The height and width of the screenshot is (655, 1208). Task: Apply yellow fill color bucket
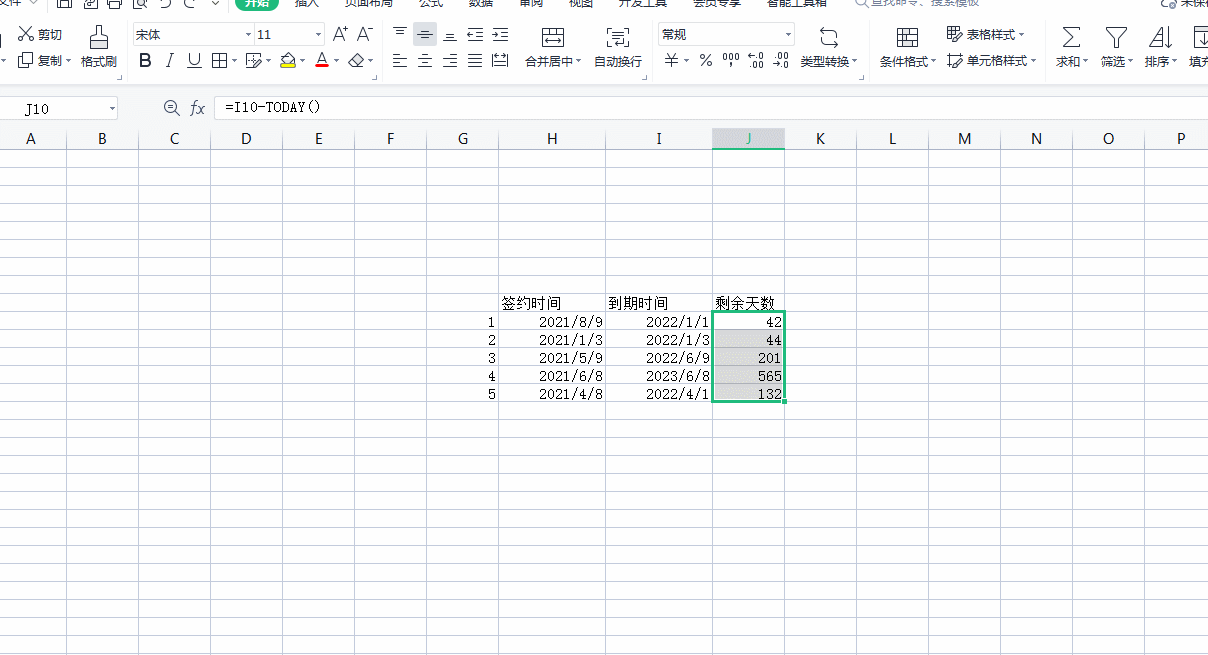coord(288,61)
